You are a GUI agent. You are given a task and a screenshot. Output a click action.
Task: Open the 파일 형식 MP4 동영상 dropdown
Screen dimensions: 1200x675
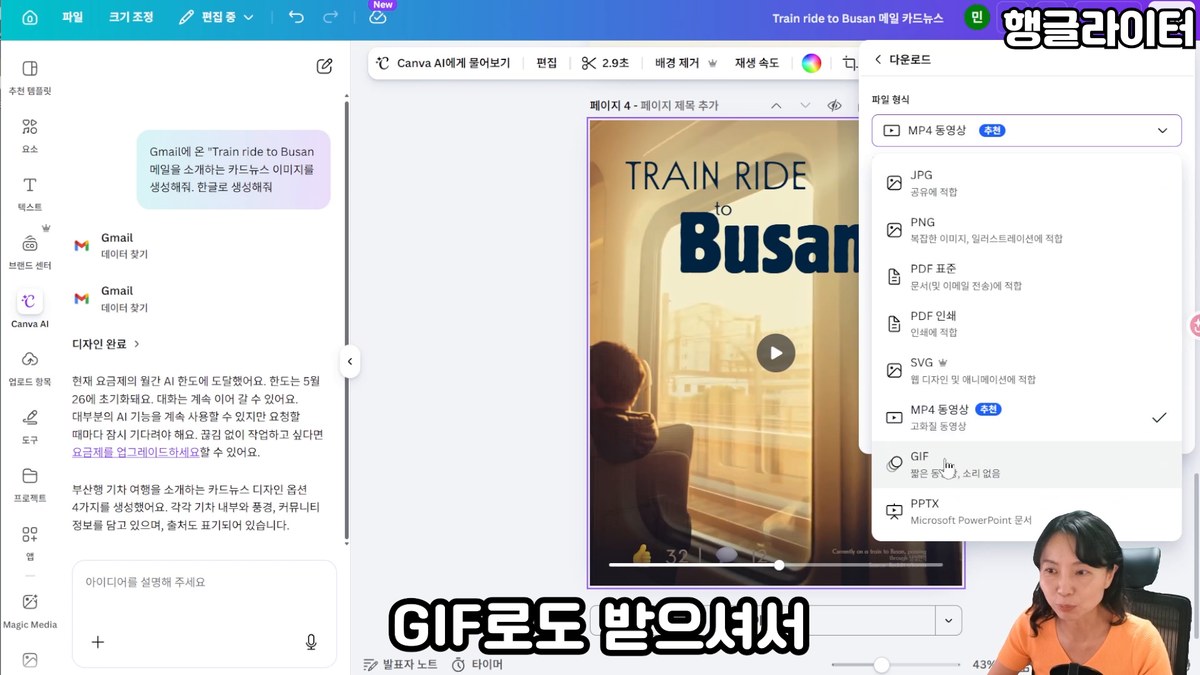click(1026, 130)
